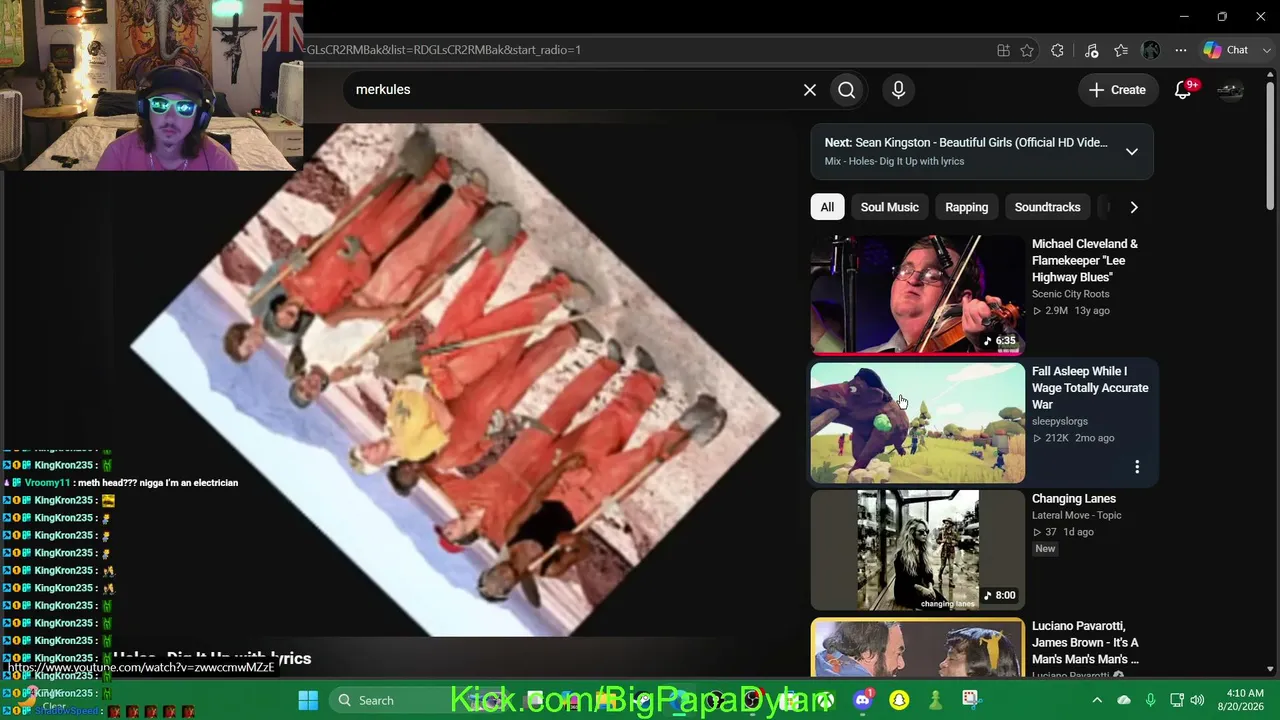Image resolution: width=1280 pixels, height=720 pixels.
Task: Open the network/display tray icon
Action: pos(1176,700)
